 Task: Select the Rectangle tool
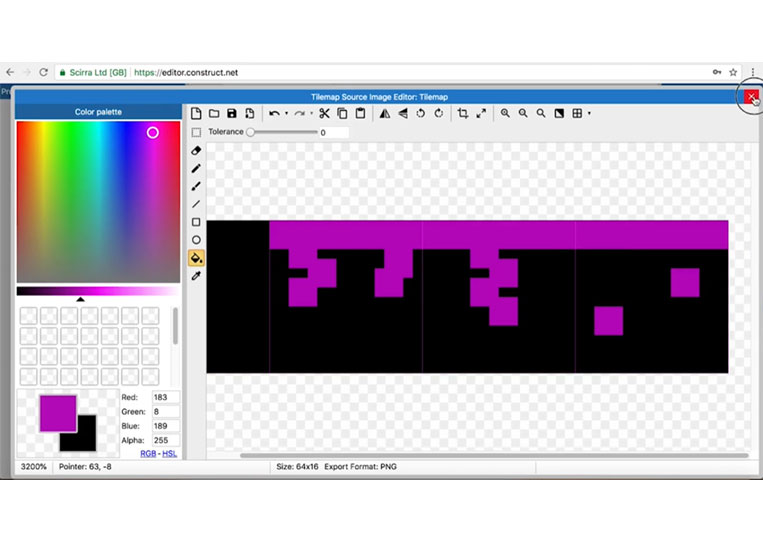(x=196, y=222)
